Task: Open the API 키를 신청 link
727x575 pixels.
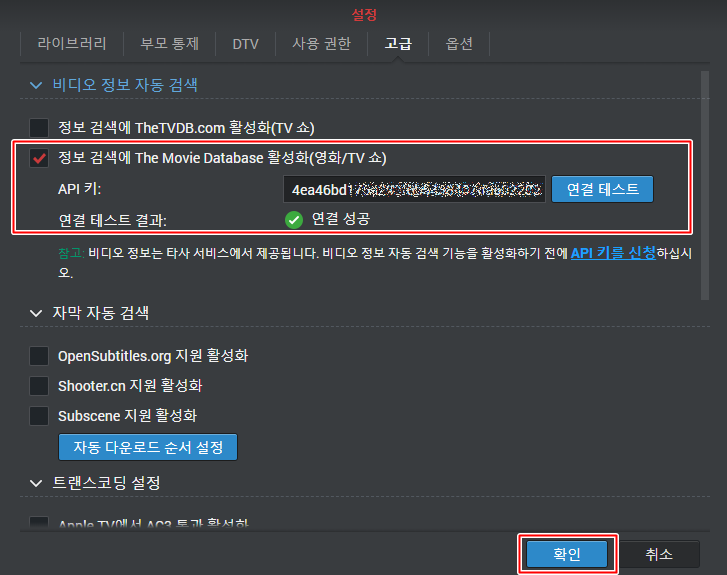Action: coord(613,253)
